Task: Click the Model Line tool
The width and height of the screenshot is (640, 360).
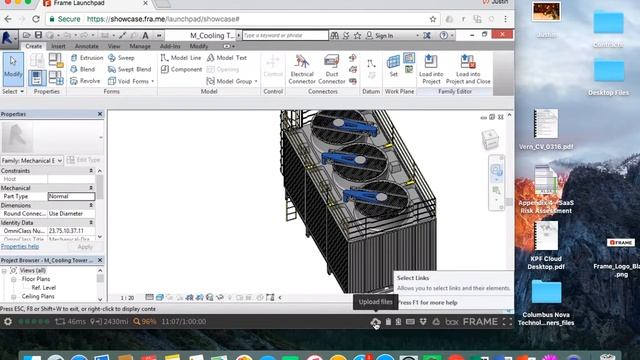Action: pyautogui.click(x=181, y=58)
